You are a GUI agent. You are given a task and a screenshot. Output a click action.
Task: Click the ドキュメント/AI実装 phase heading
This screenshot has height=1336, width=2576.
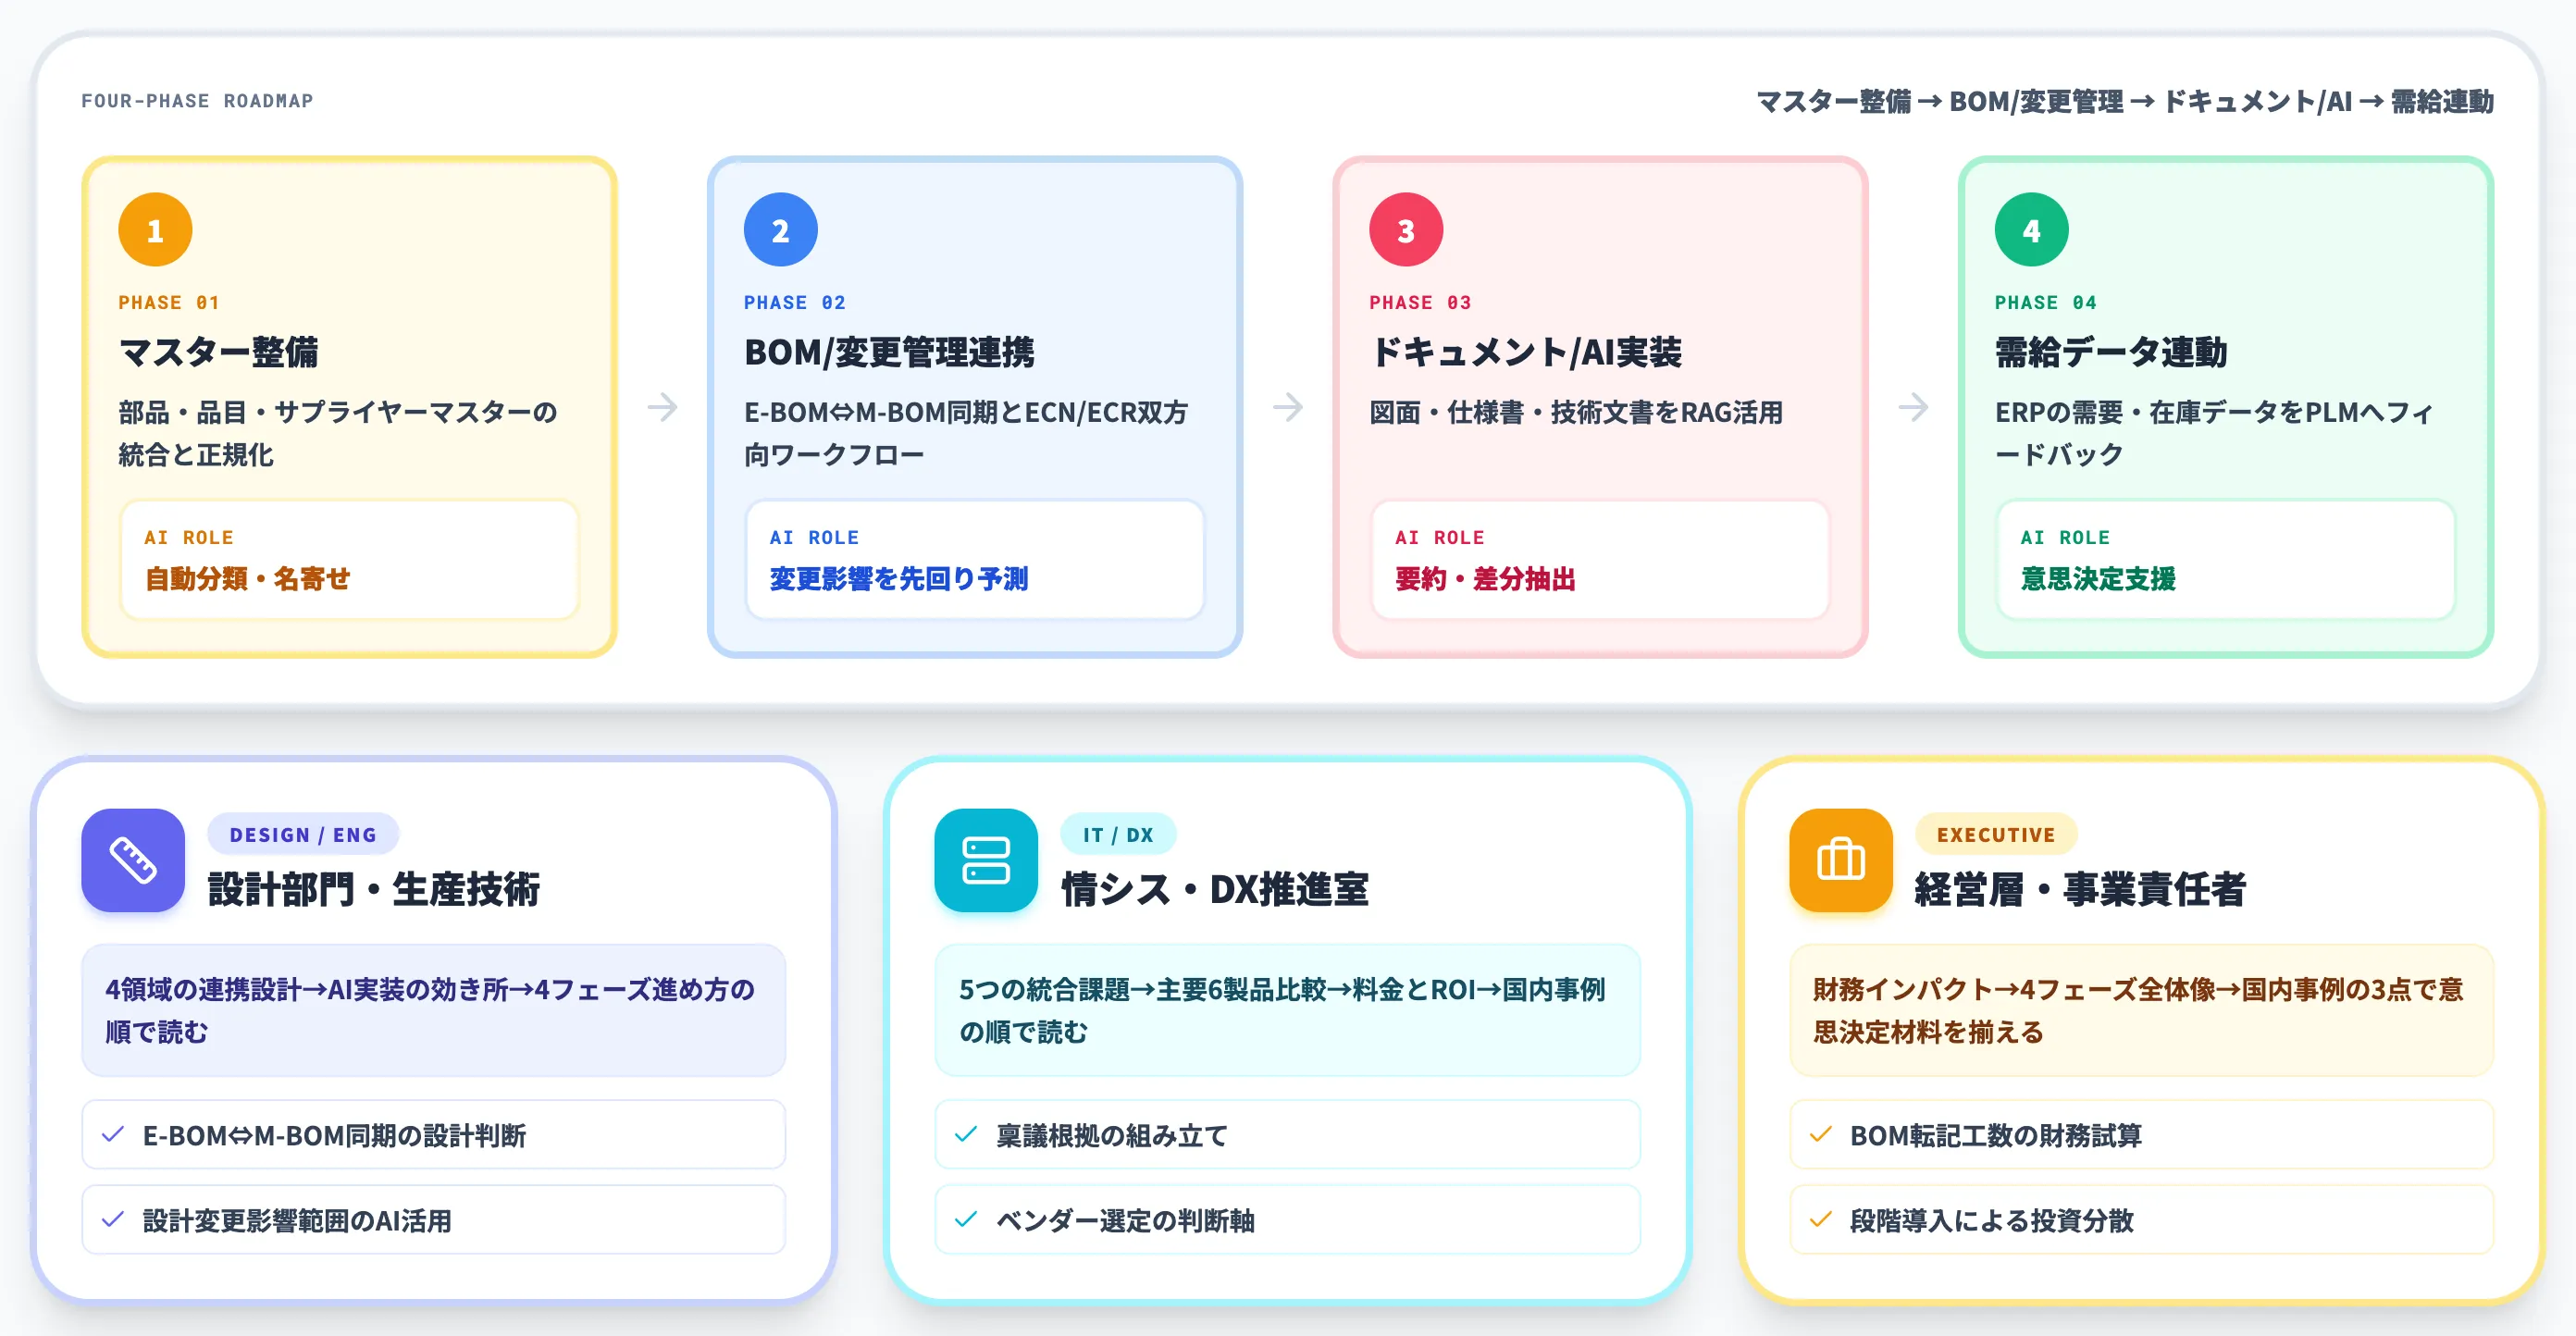coord(1526,352)
